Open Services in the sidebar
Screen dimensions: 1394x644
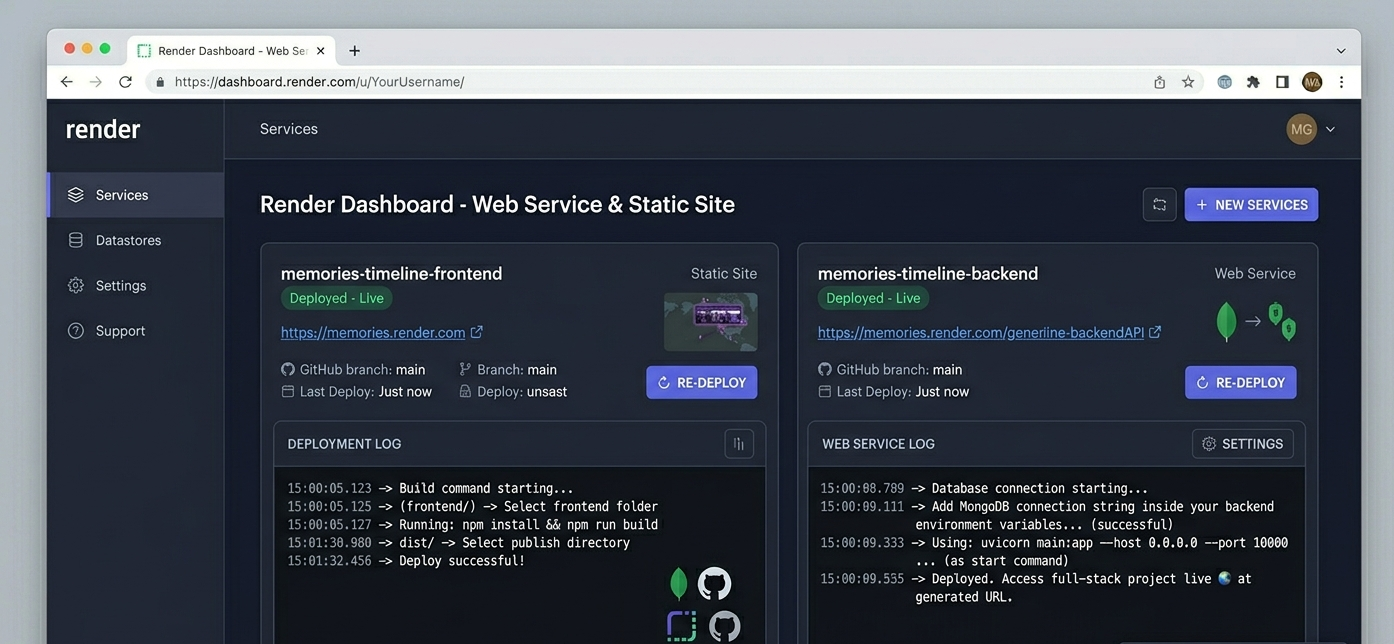point(136,195)
